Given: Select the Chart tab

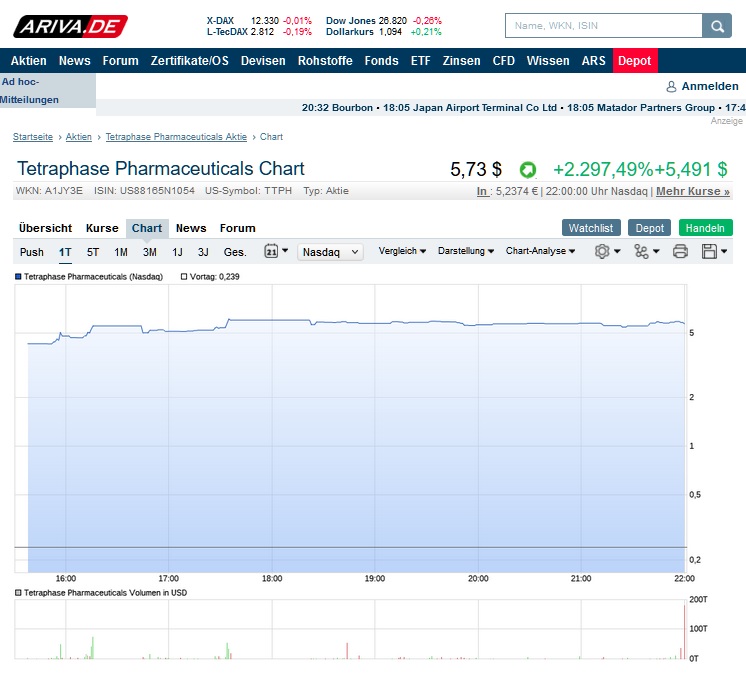Looking at the screenshot, I should click(x=147, y=228).
